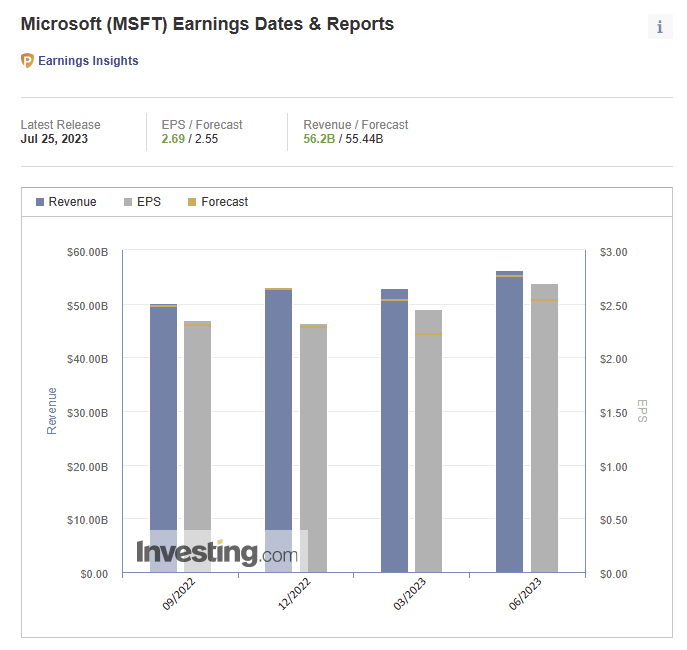687x650 pixels.
Task: Click the $30.00B revenue axis label
Action: click(x=87, y=413)
